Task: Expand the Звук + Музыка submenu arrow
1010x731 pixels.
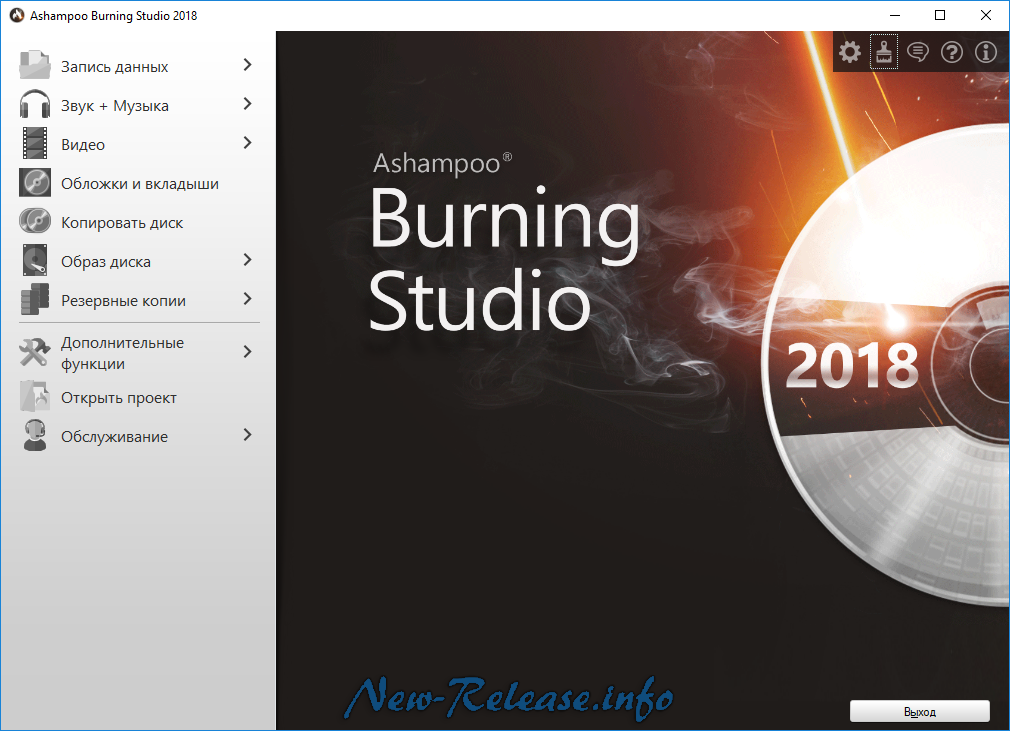Action: pyautogui.click(x=247, y=104)
